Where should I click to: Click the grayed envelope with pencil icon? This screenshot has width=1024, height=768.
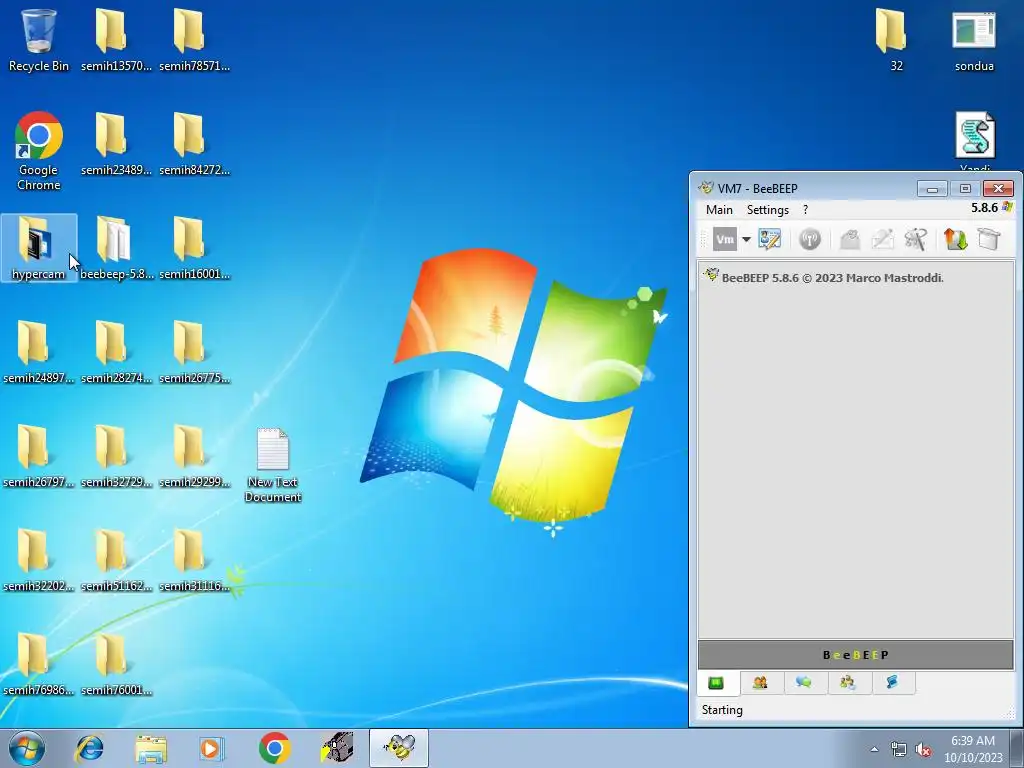coord(882,239)
